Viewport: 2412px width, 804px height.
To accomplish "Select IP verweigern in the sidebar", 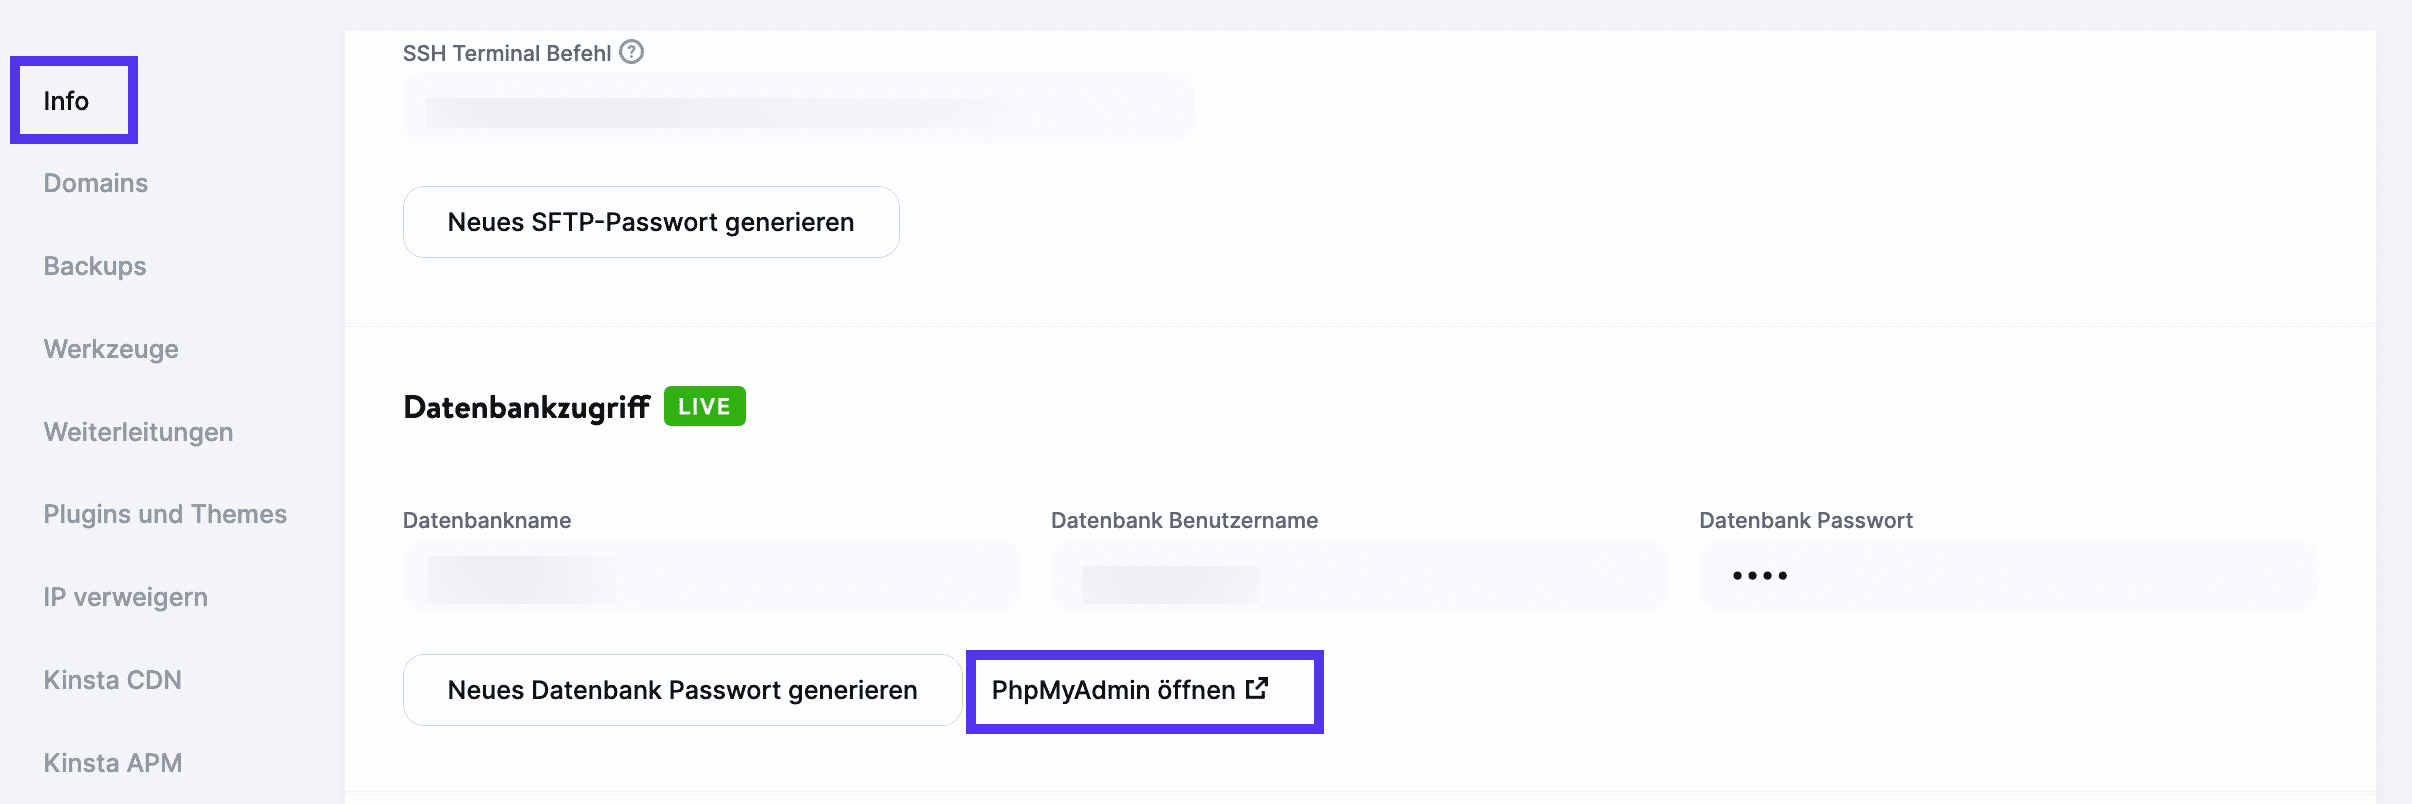I will (125, 597).
